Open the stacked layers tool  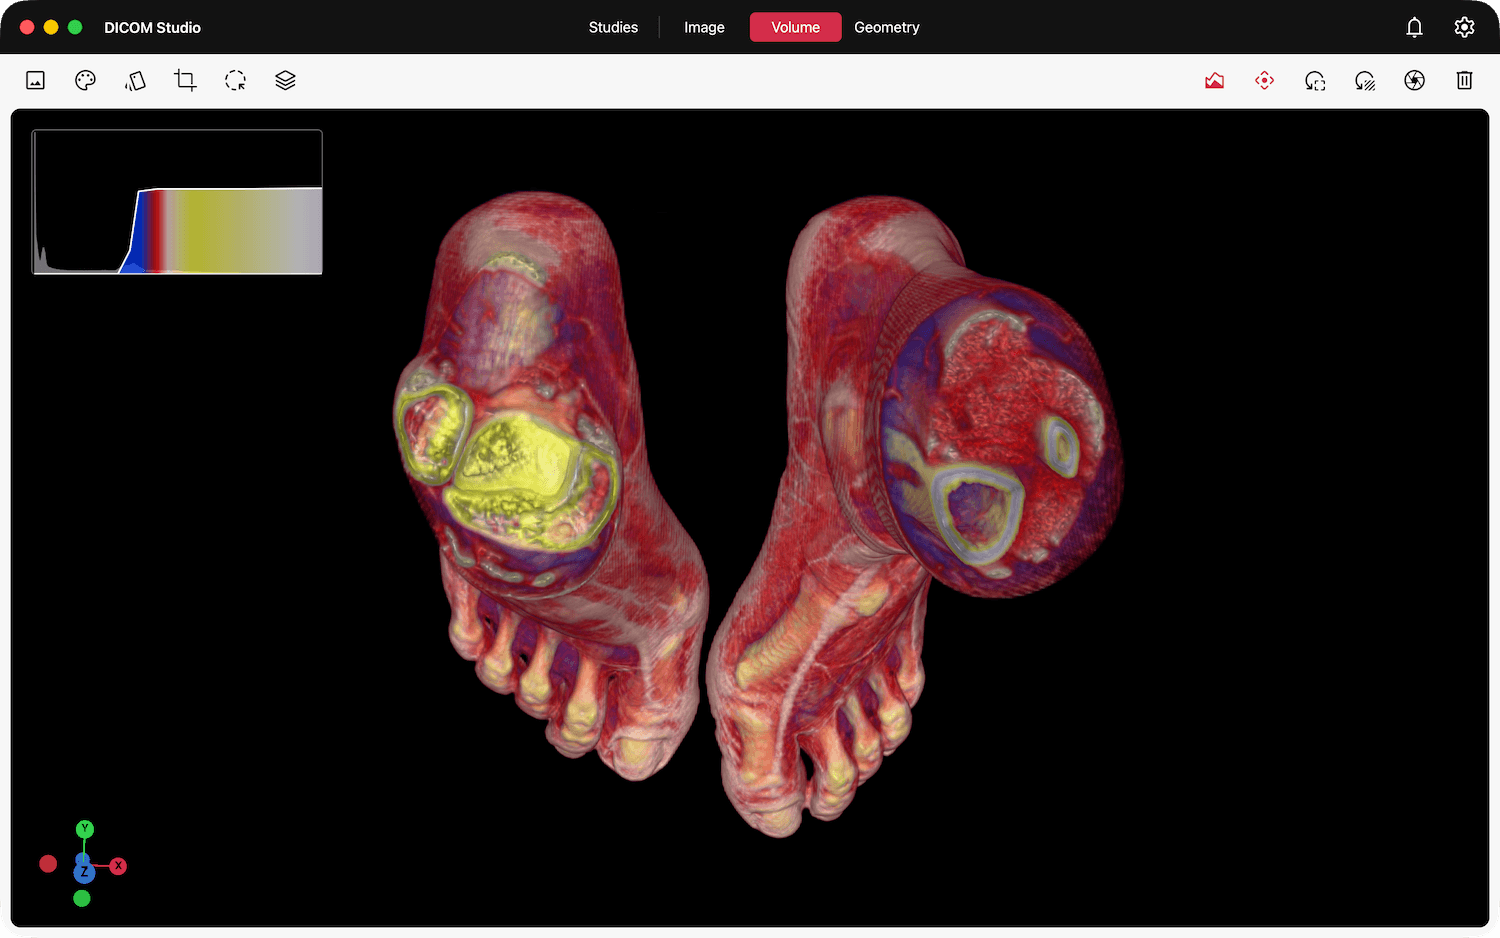(x=285, y=81)
